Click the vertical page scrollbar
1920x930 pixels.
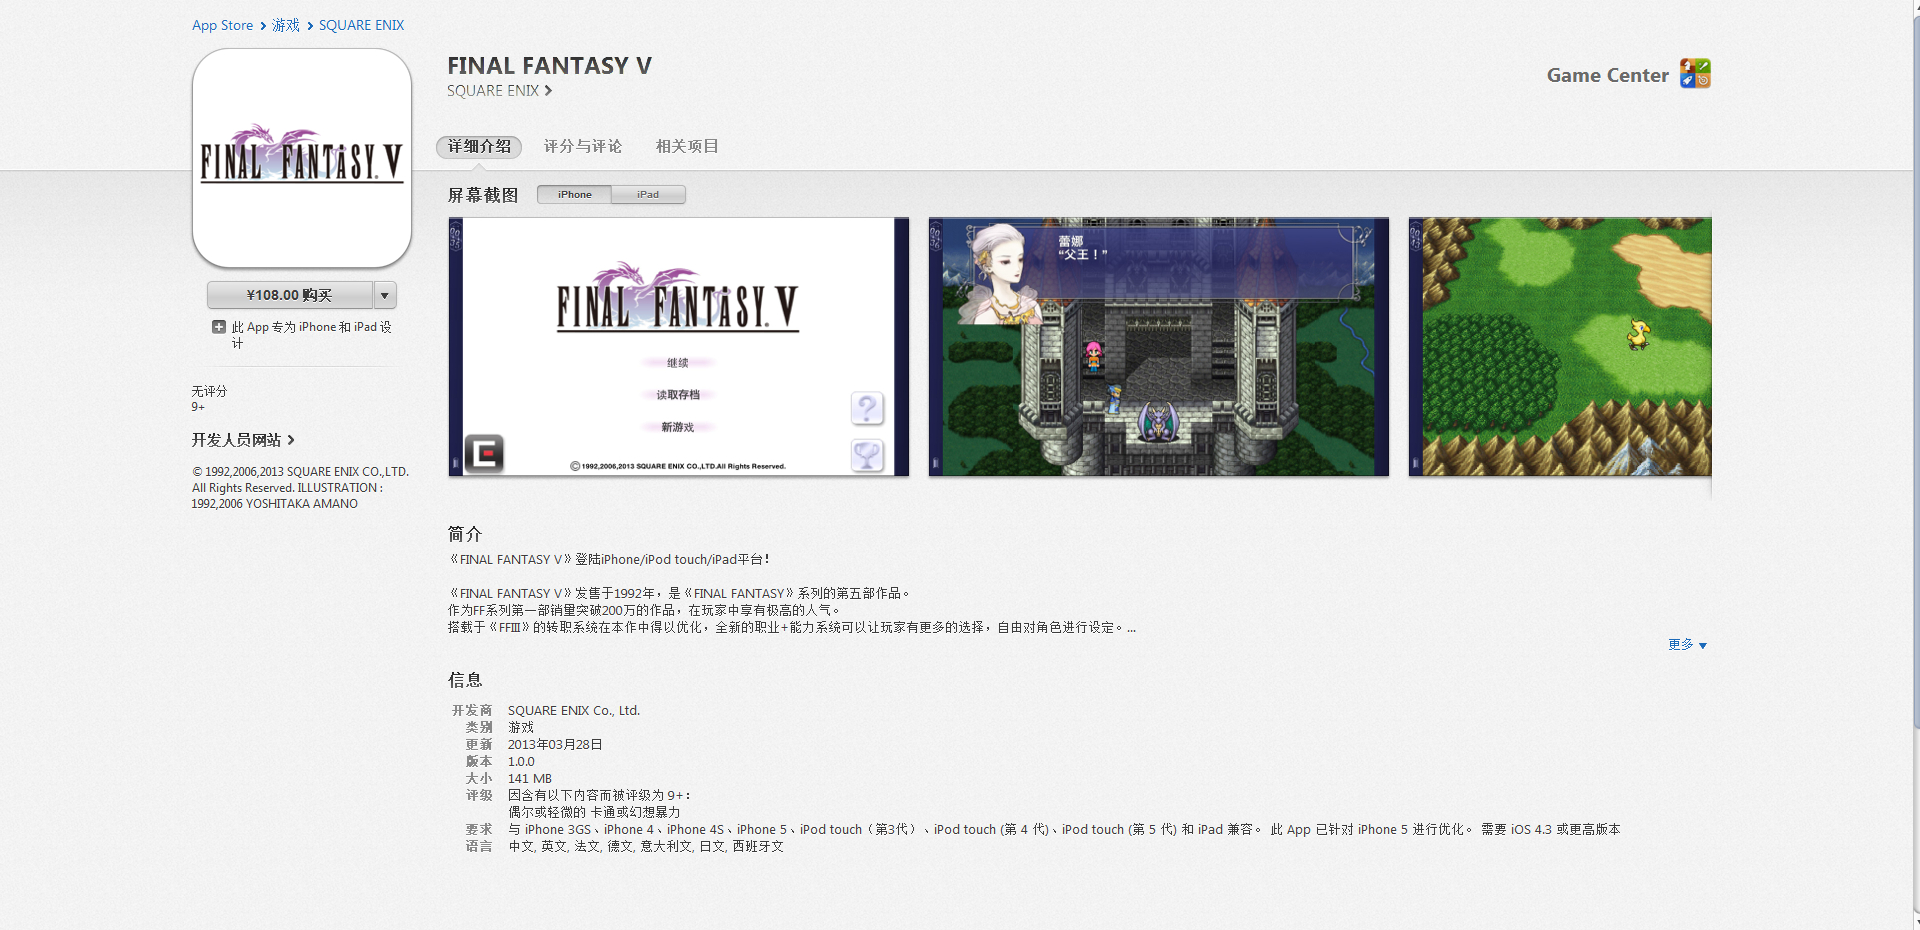(x=1916, y=370)
